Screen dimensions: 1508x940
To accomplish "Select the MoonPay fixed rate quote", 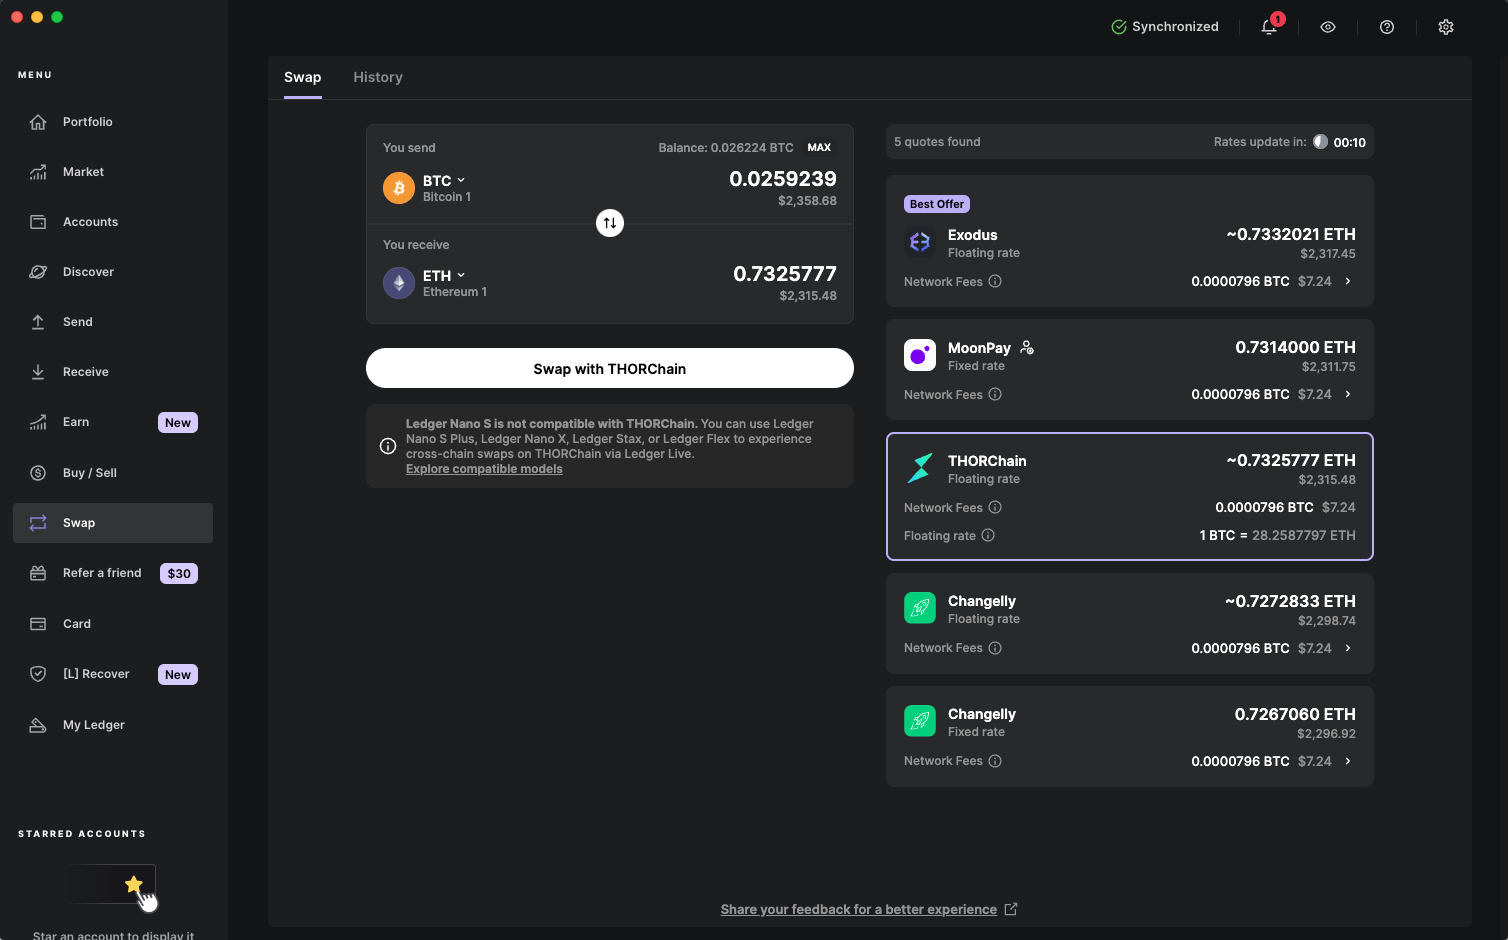I will [1129, 369].
